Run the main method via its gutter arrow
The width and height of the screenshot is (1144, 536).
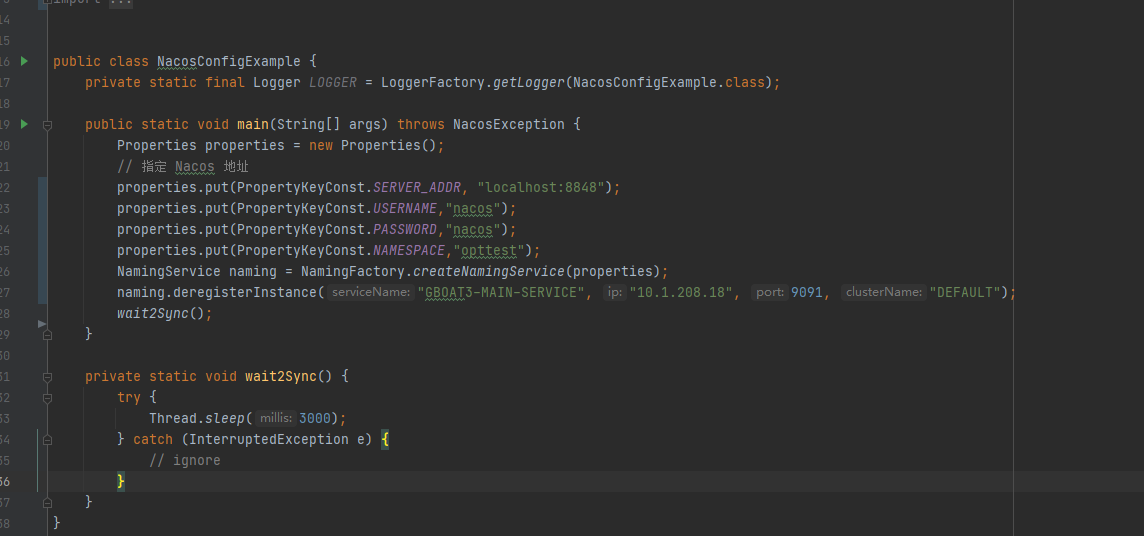(24, 124)
